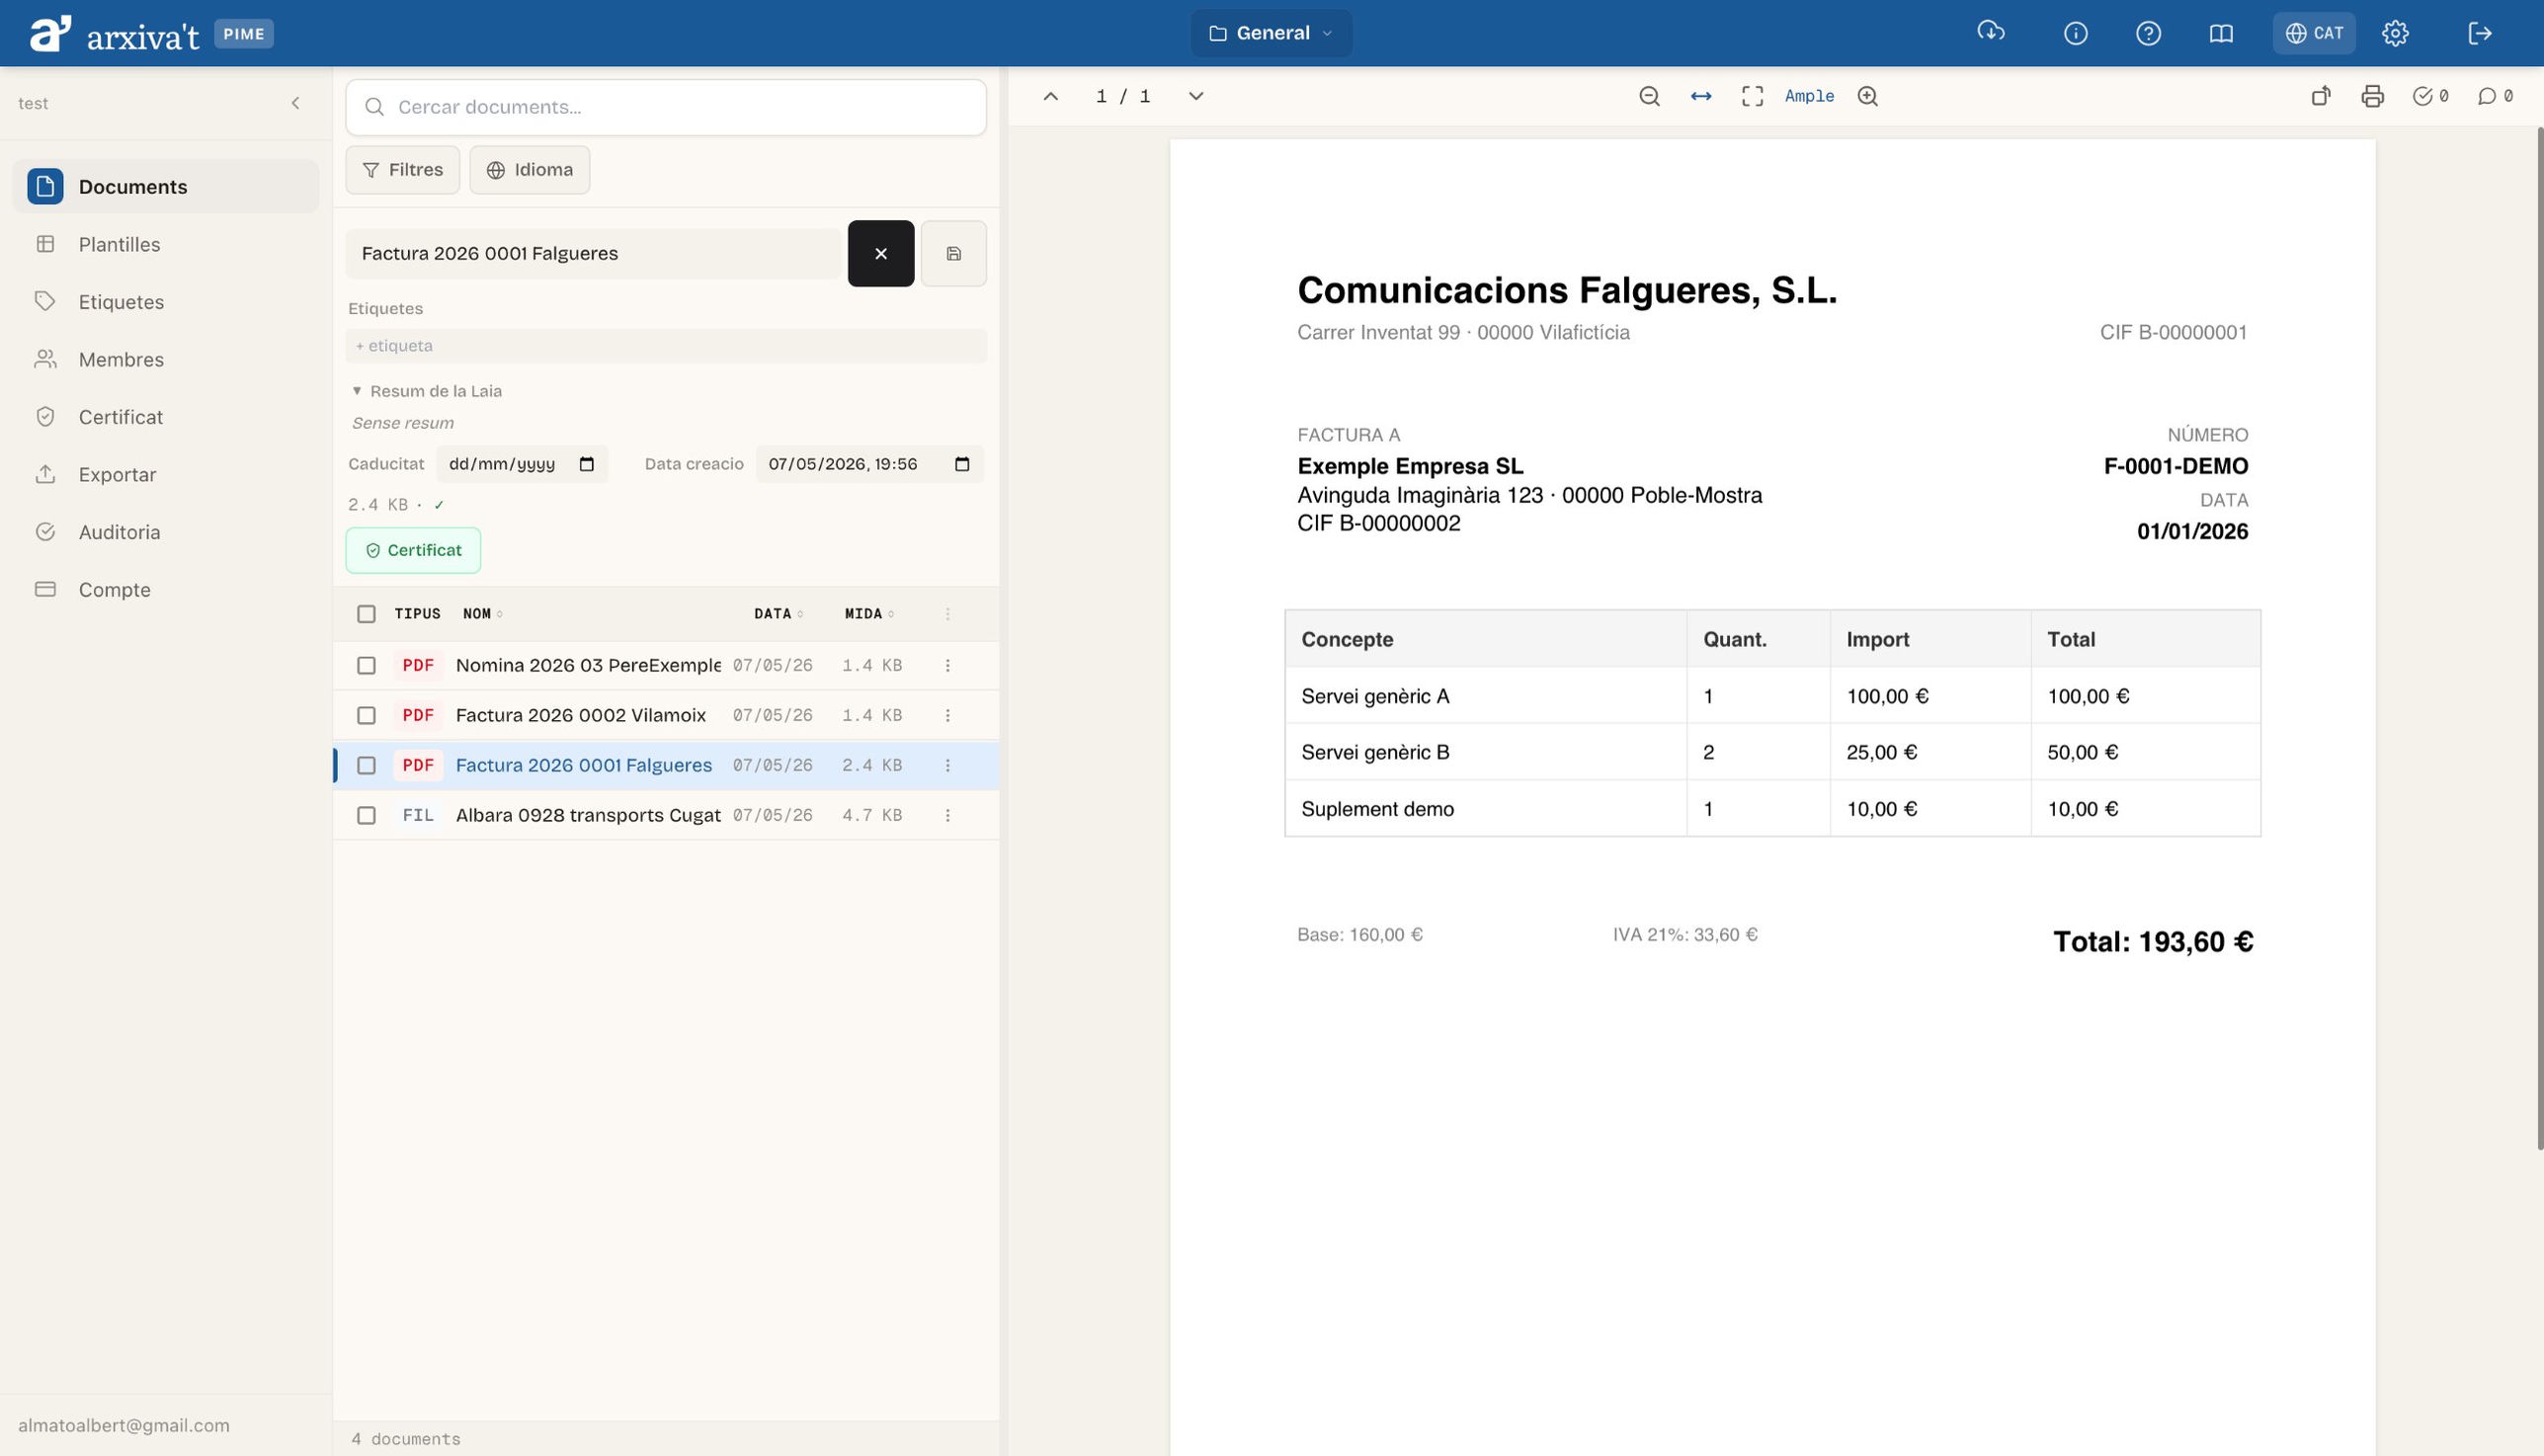Open more options for Albara 0928 row
2544x1456 pixels.
point(948,816)
